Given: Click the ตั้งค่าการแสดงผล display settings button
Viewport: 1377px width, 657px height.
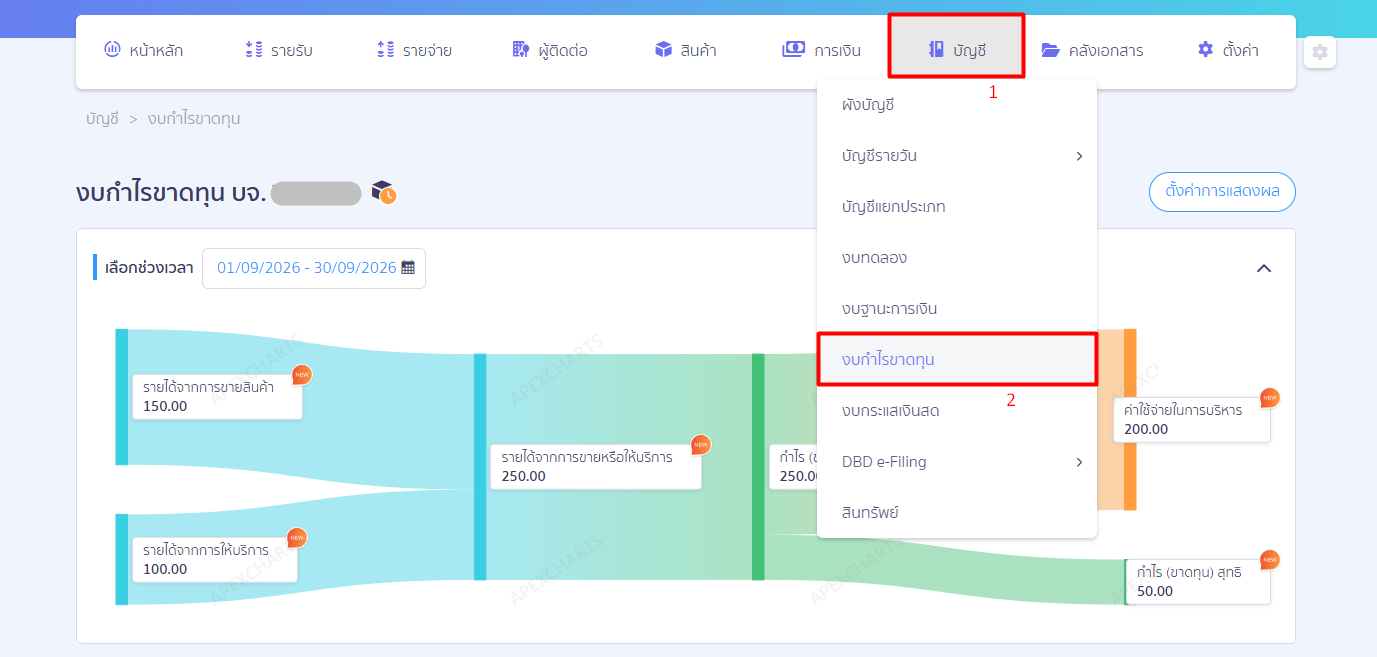Looking at the screenshot, I should tap(1222, 191).
